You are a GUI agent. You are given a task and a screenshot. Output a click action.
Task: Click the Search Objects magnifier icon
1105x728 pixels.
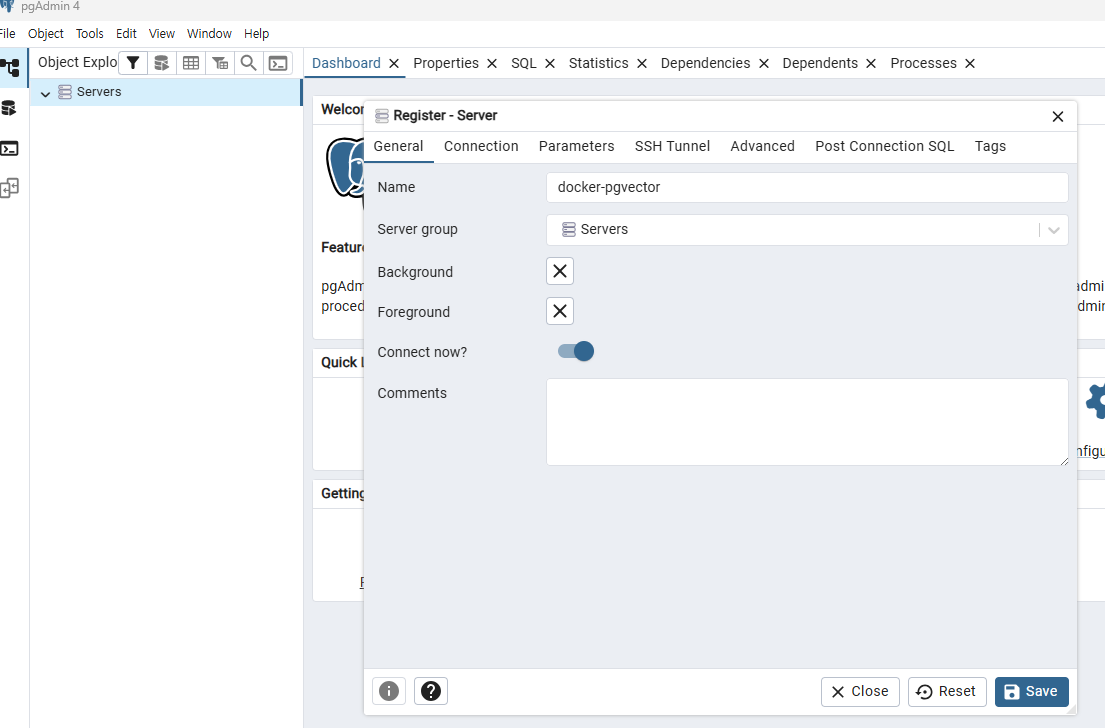(x=248, y=63)
